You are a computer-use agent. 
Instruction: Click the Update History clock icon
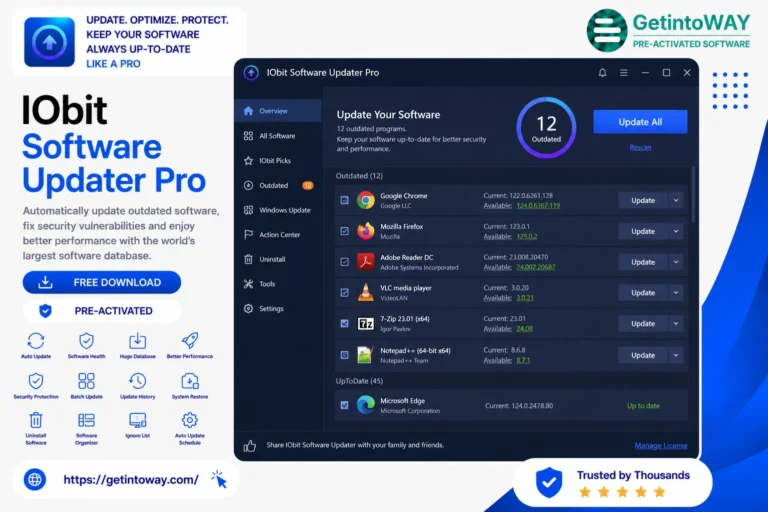click(x=138, y=381)
